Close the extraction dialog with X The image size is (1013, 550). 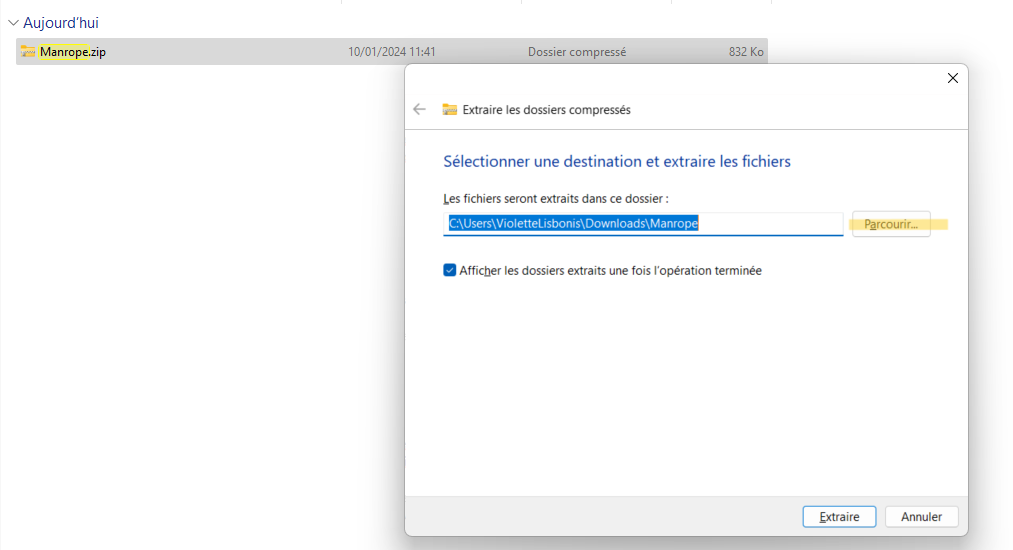(952, 78)
